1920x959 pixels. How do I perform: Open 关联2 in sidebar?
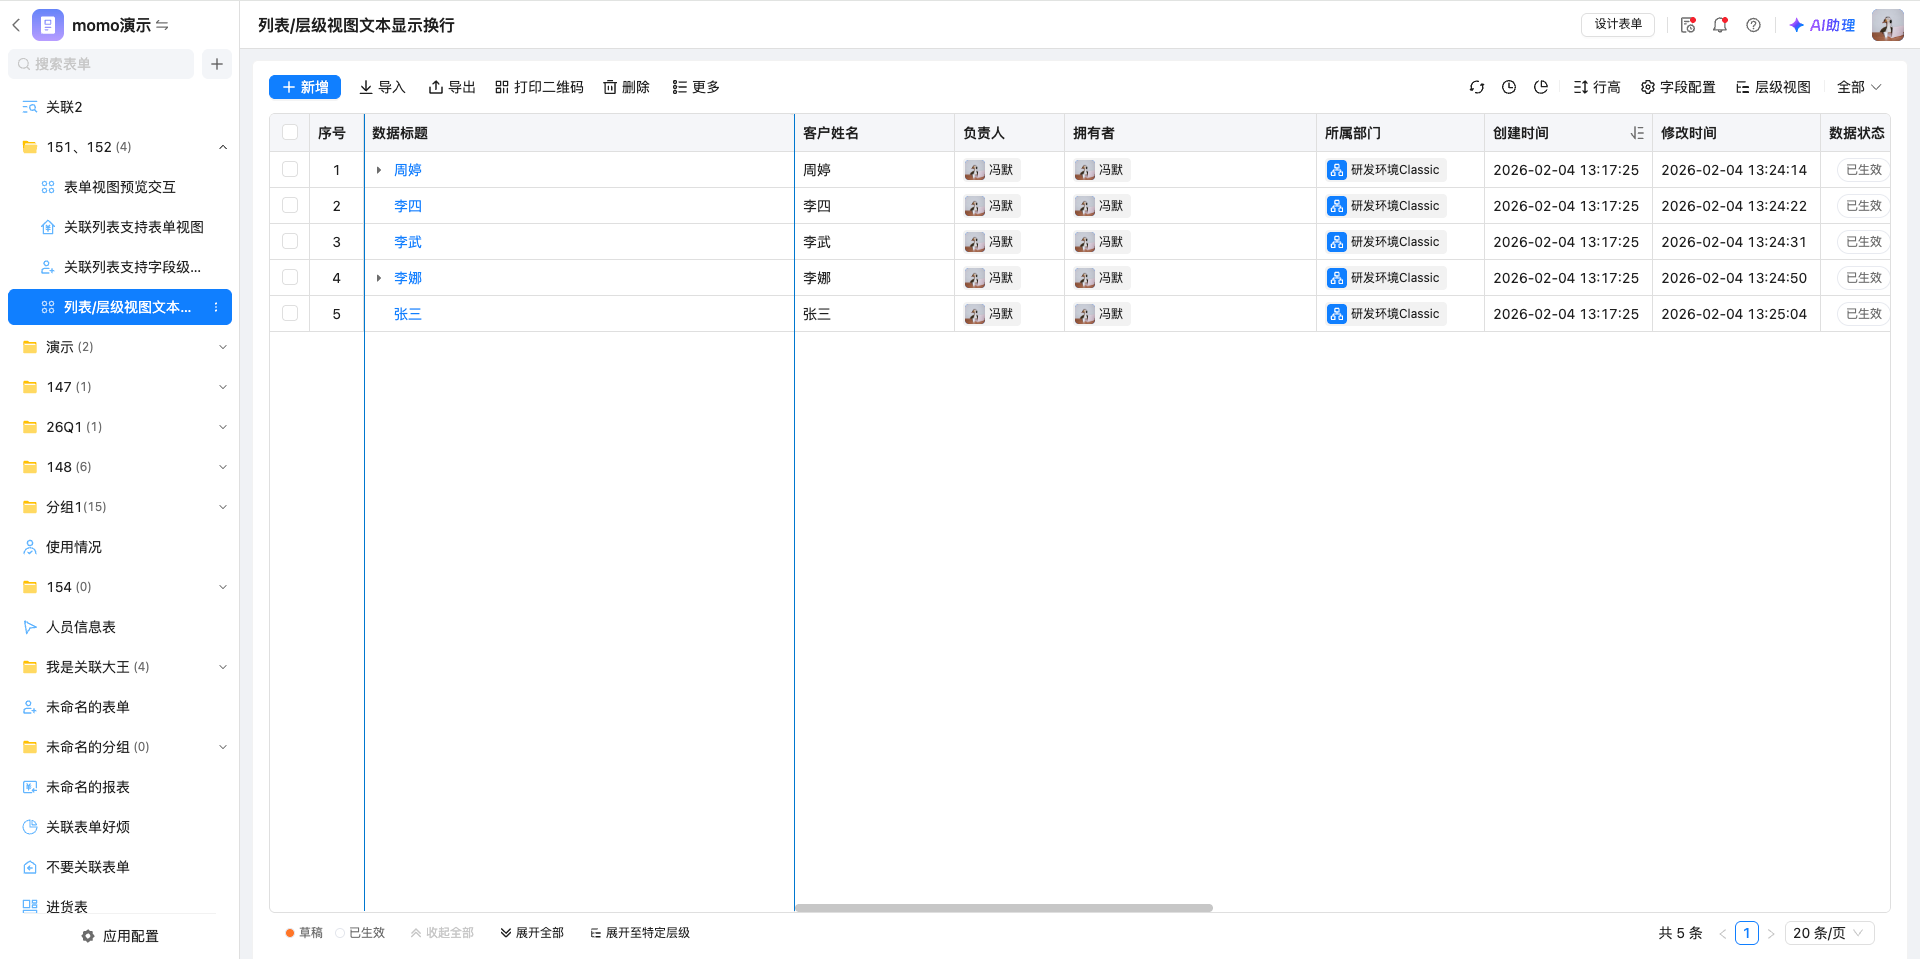pos(120,107)
